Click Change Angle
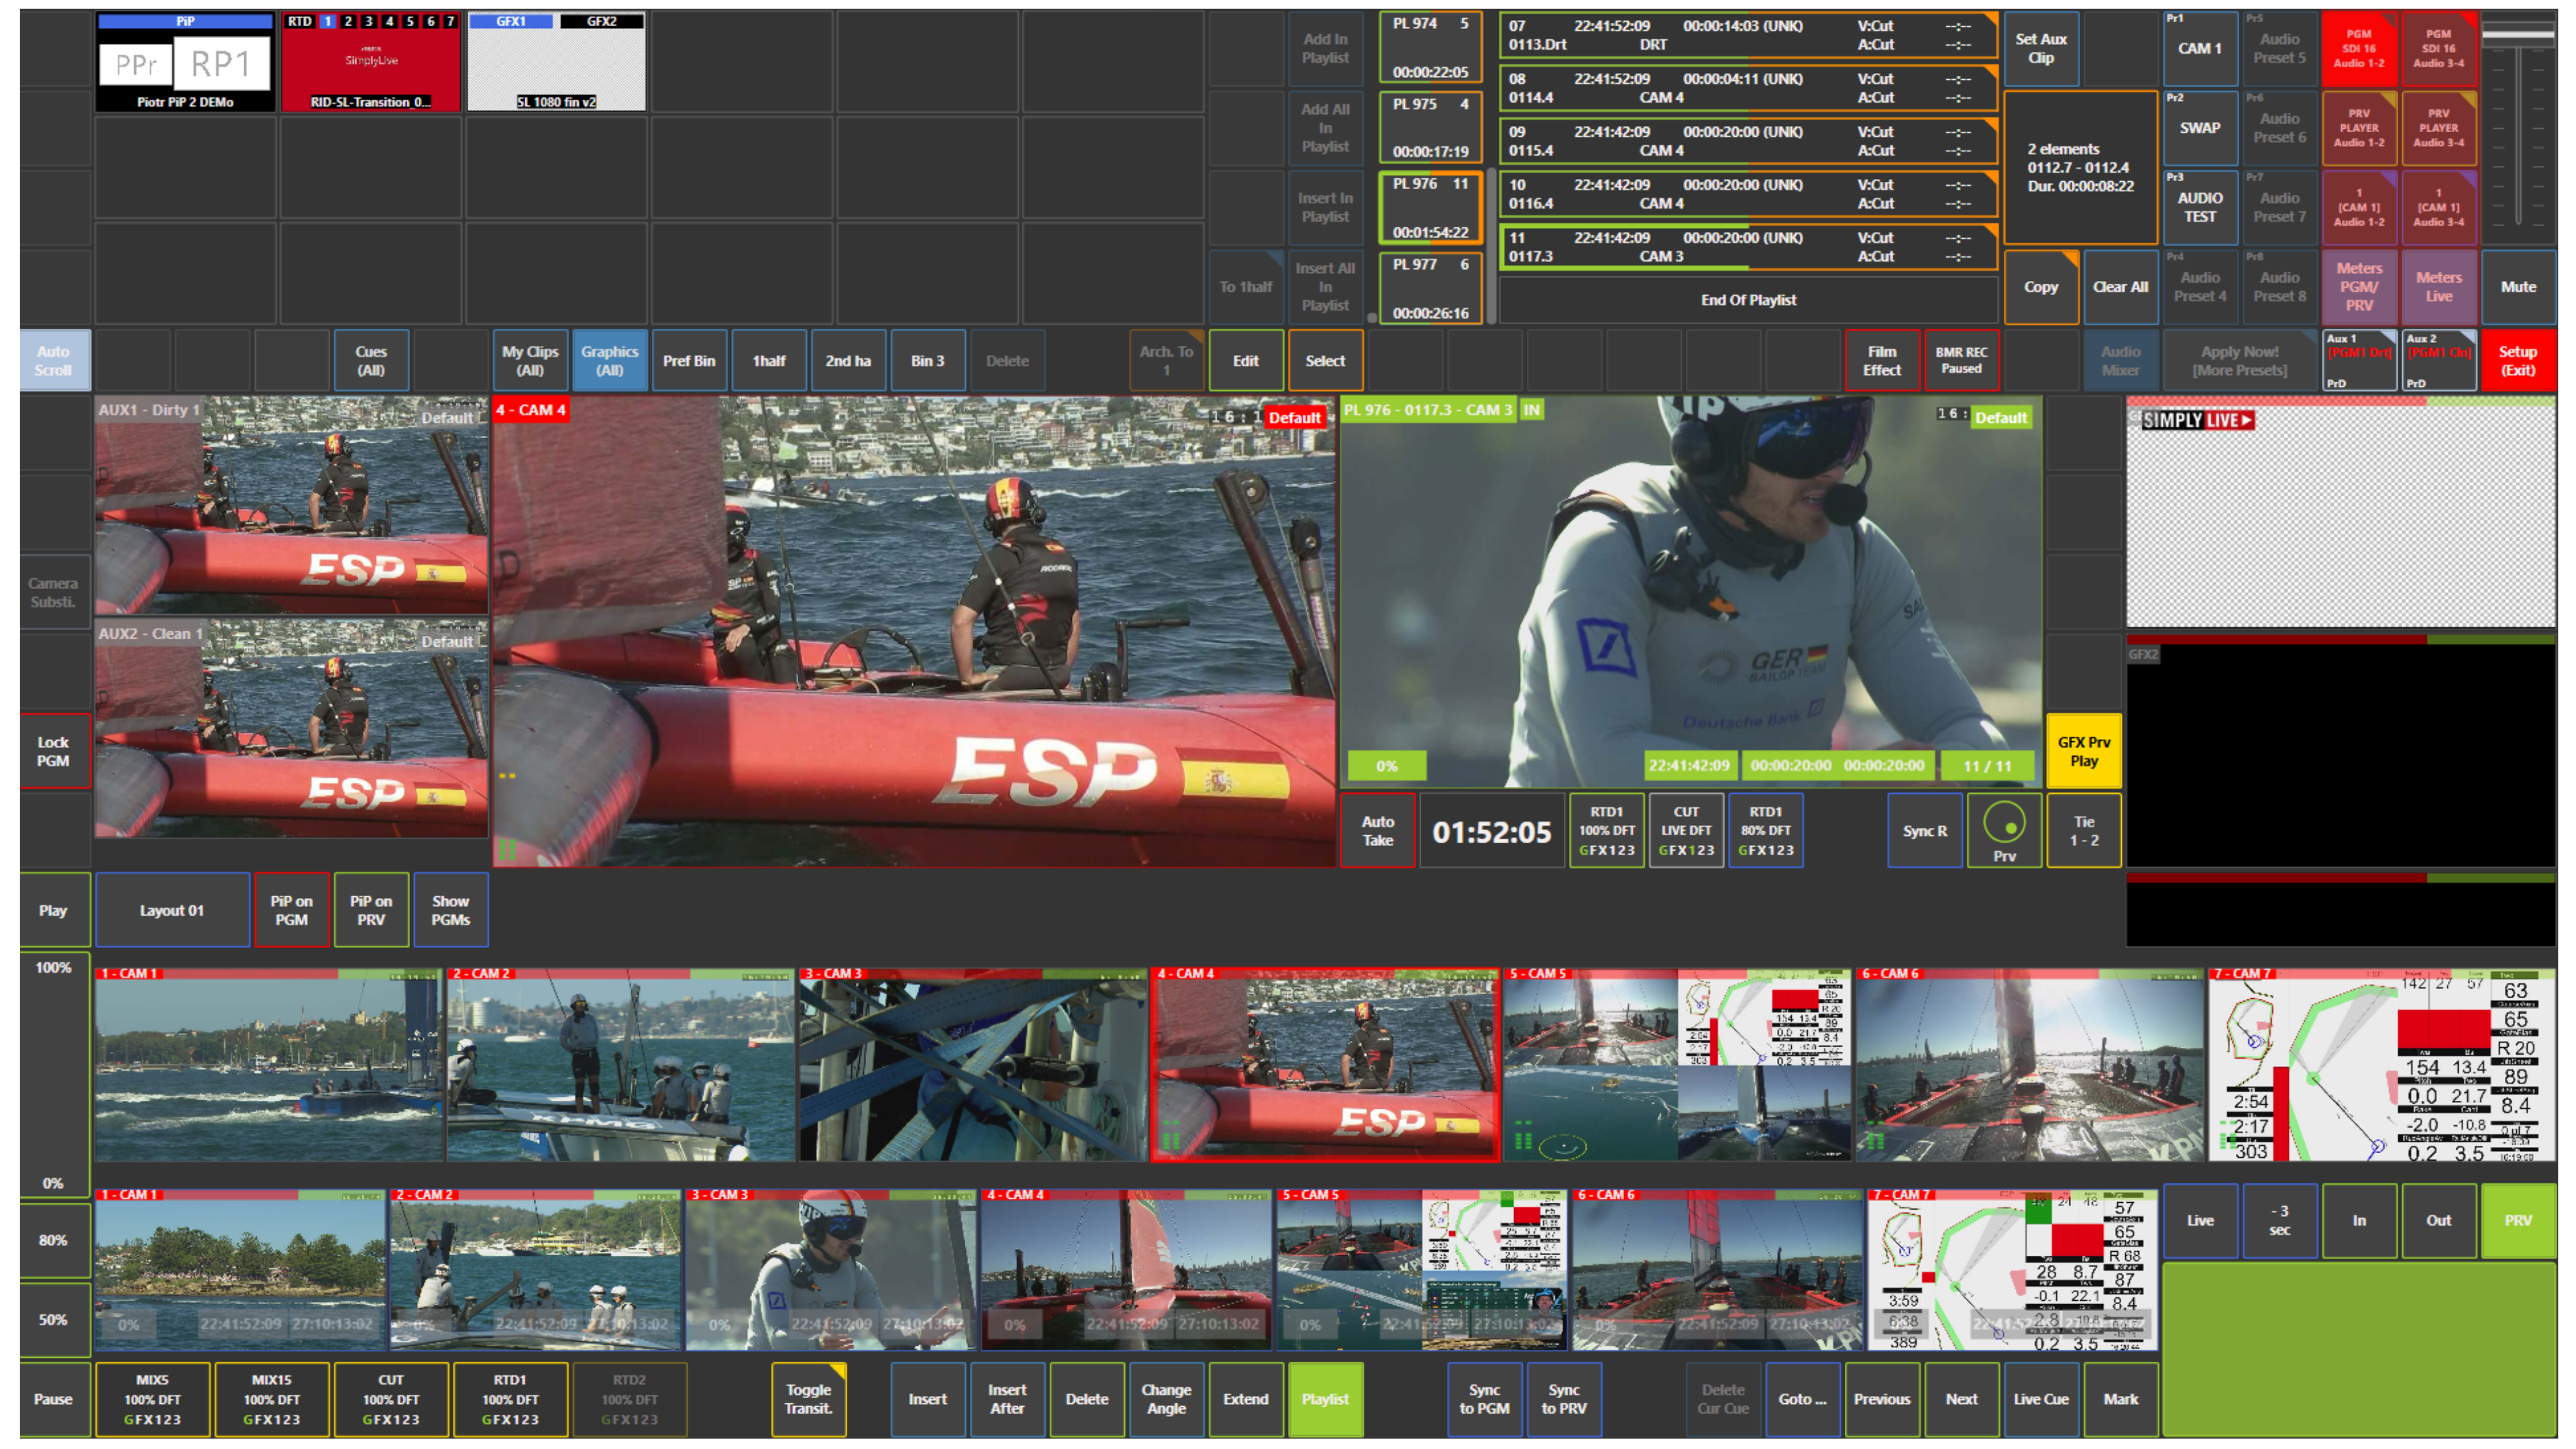Screen dimensions: 2576x1449 click(x=1166, y=1399)
